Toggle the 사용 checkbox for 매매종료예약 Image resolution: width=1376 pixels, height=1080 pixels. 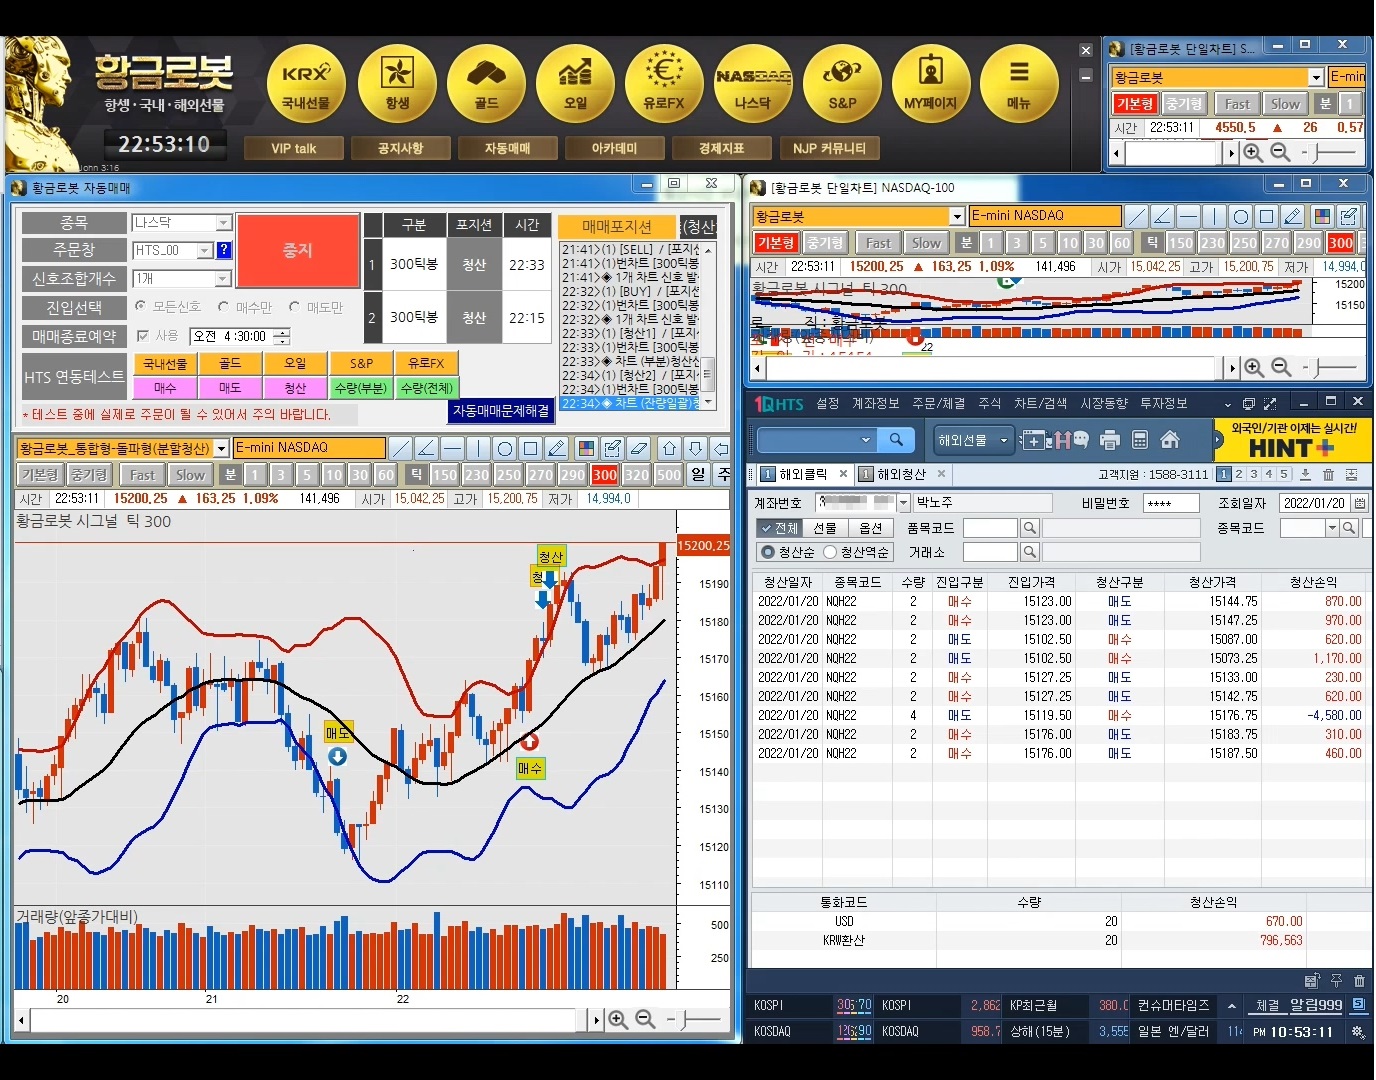click(143, 336)
